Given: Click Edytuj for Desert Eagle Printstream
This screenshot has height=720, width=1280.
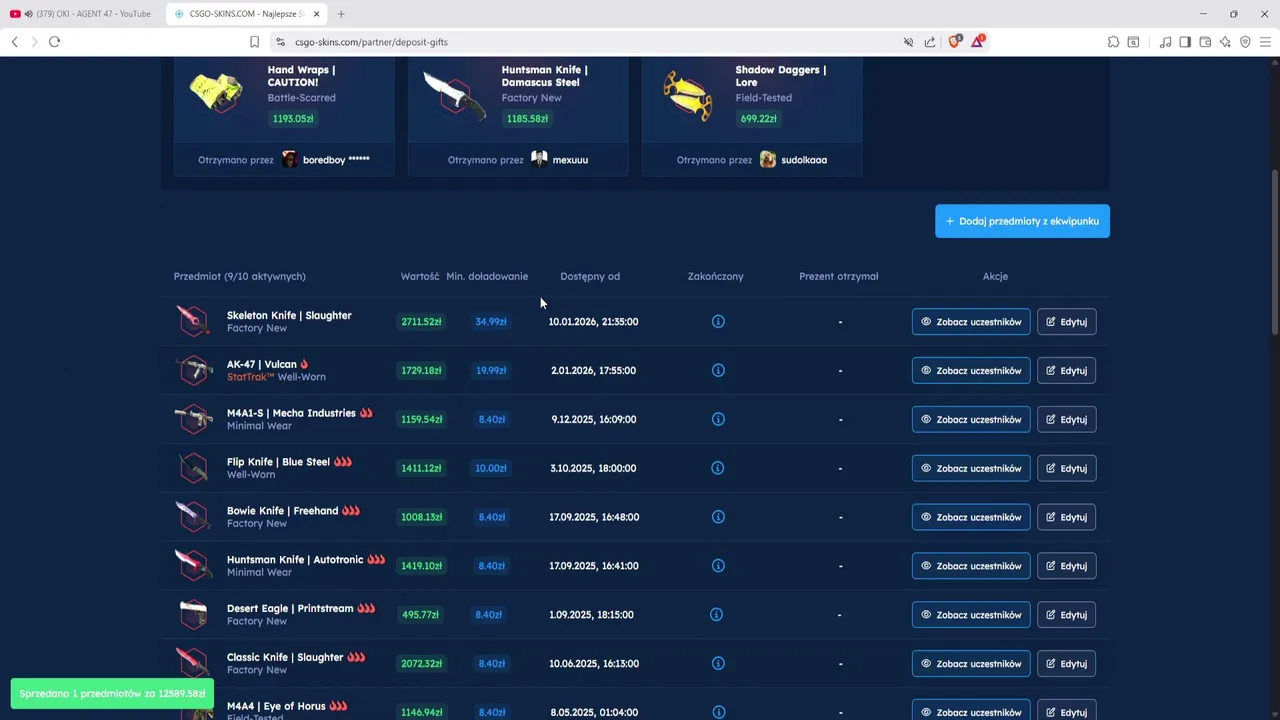Looking at the screenshot, I should [1067, 615].
